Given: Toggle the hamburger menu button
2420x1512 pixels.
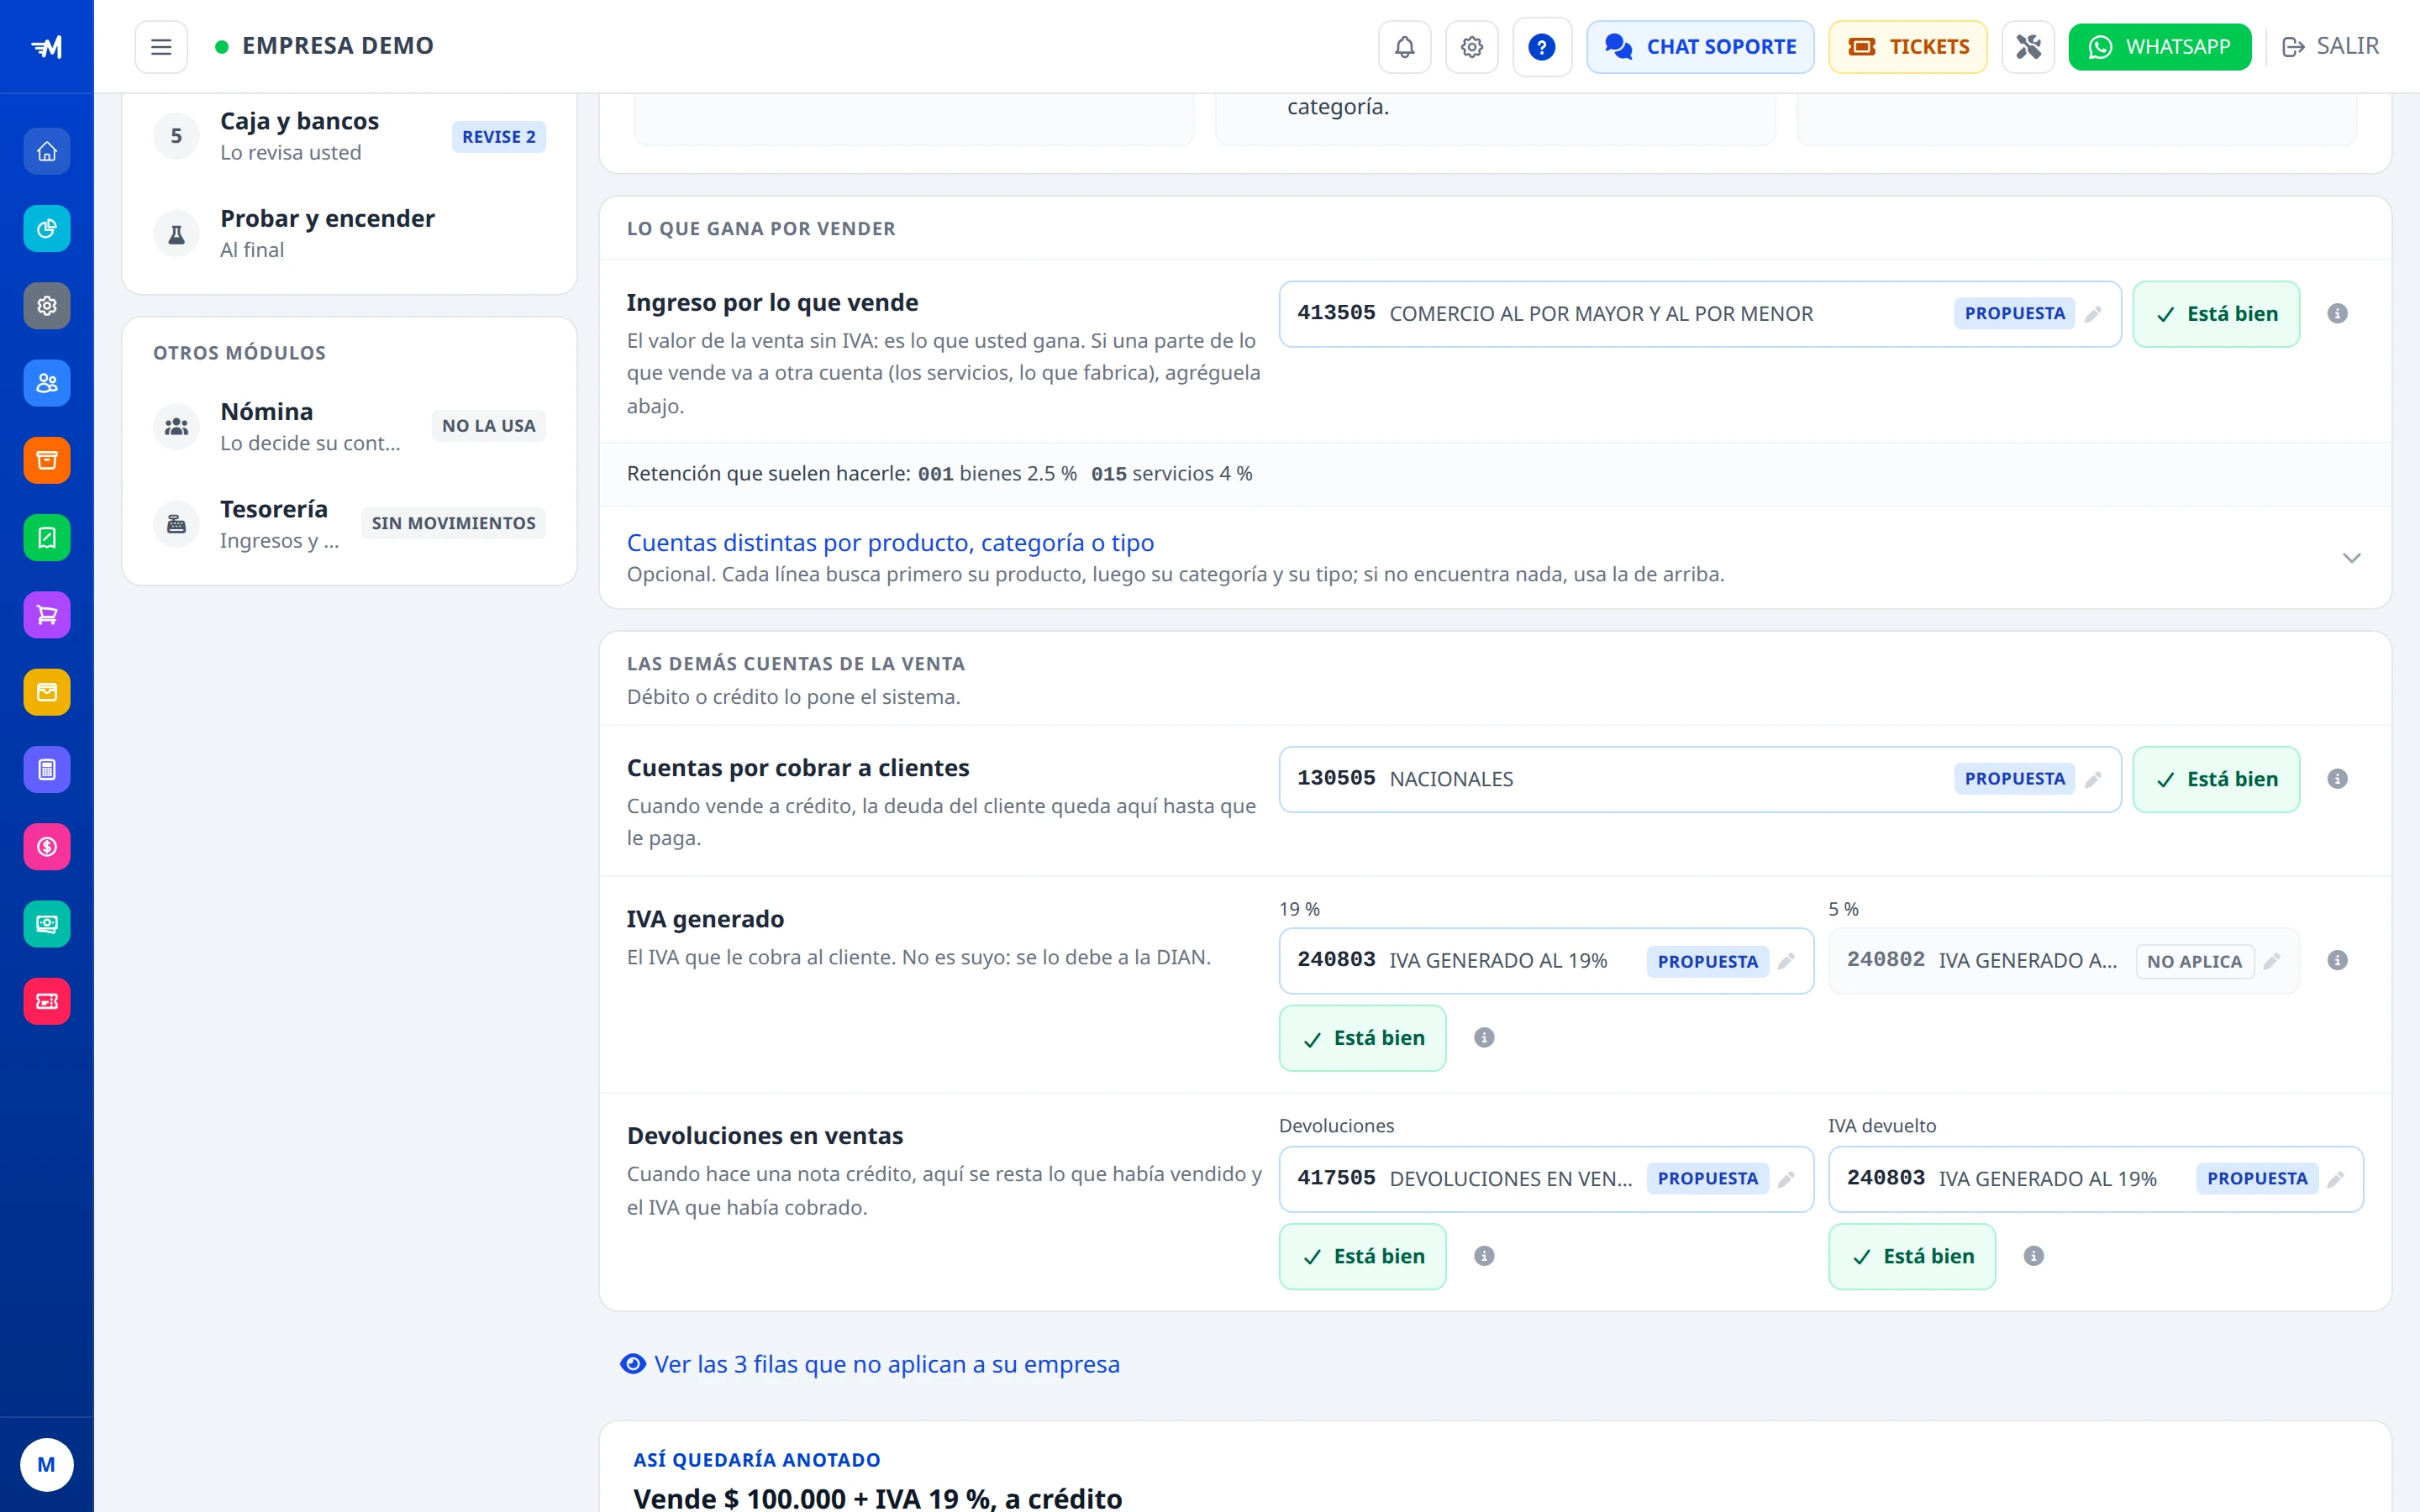Looking at the screenshot, I should point(161,47).
